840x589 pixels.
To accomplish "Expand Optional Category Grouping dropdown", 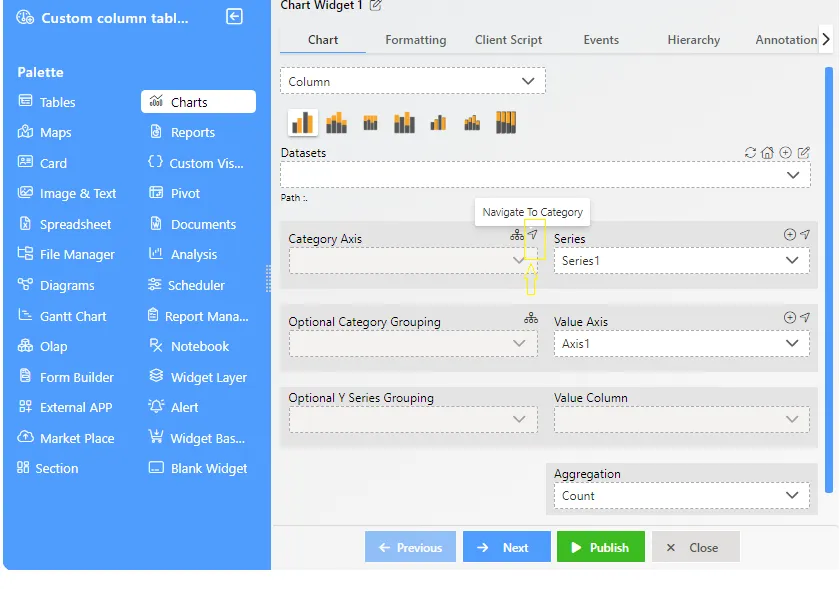I will pos(412,344).
